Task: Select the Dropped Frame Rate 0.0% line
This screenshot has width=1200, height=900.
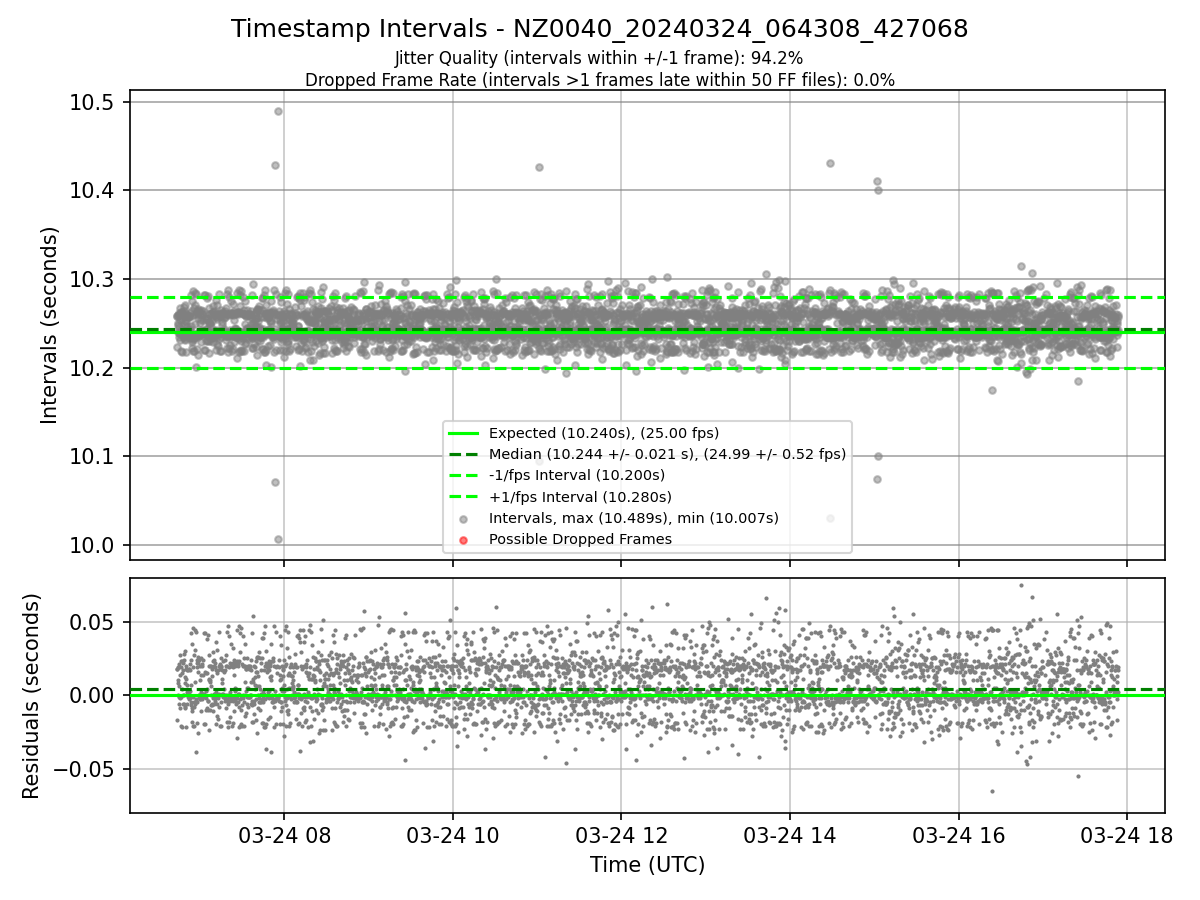Action: pyautogui.click(x=600, y=80)
